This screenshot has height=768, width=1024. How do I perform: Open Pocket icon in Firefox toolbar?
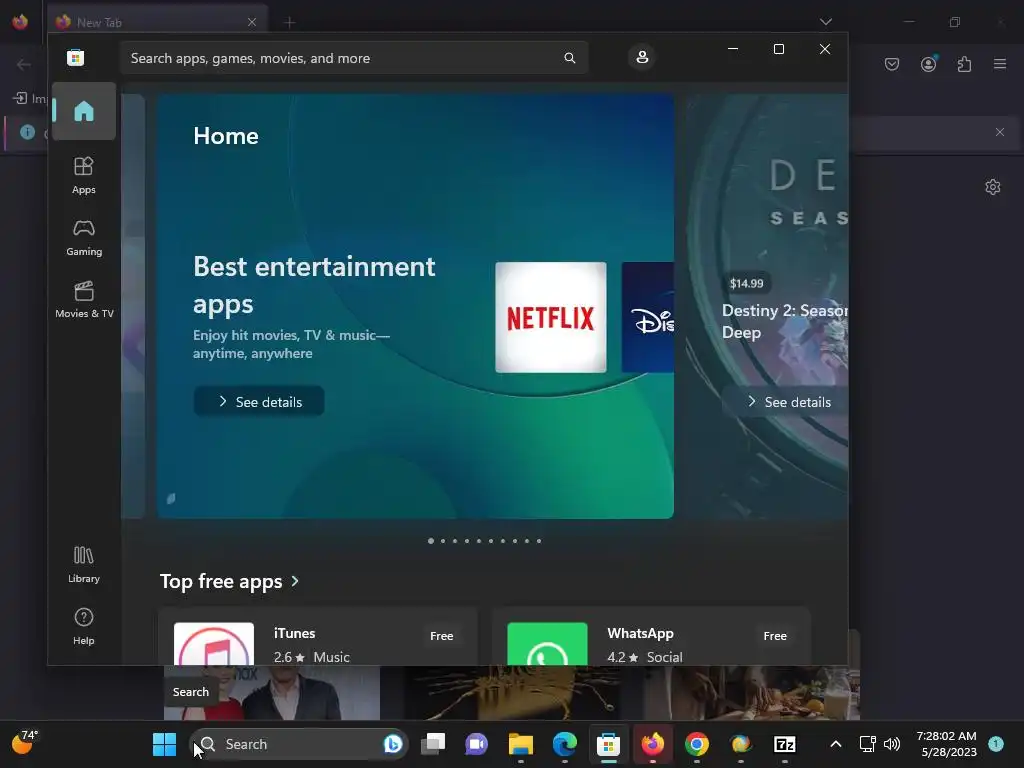click(892, 64)
